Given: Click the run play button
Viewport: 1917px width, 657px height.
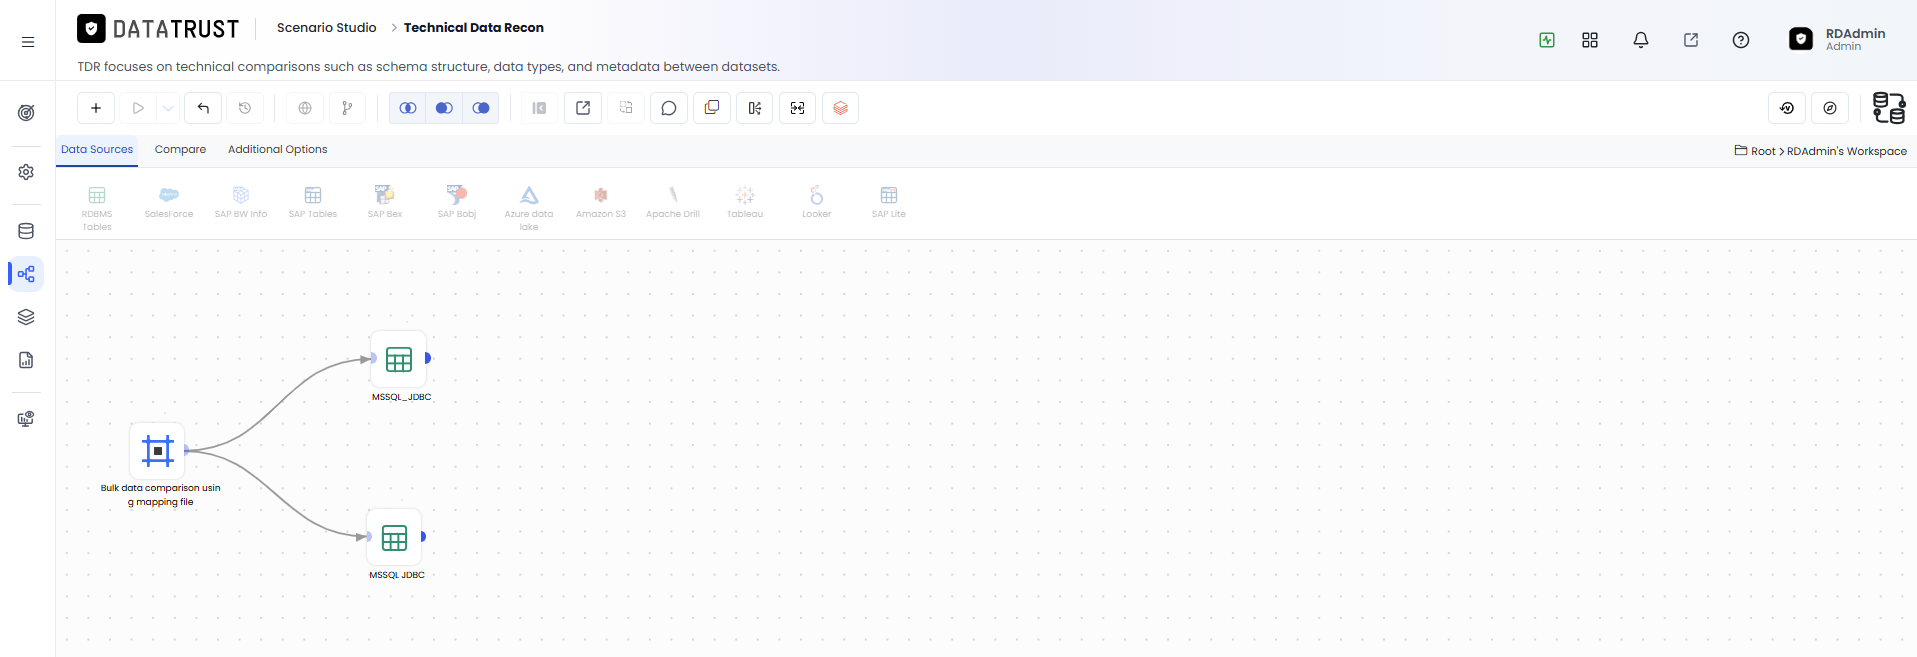Looking at the screenshot, I should coord(138,108).
